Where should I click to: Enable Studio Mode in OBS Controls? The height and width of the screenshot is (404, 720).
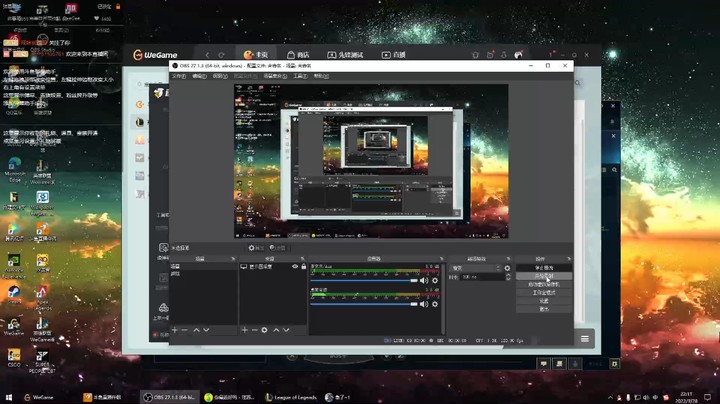544,292
